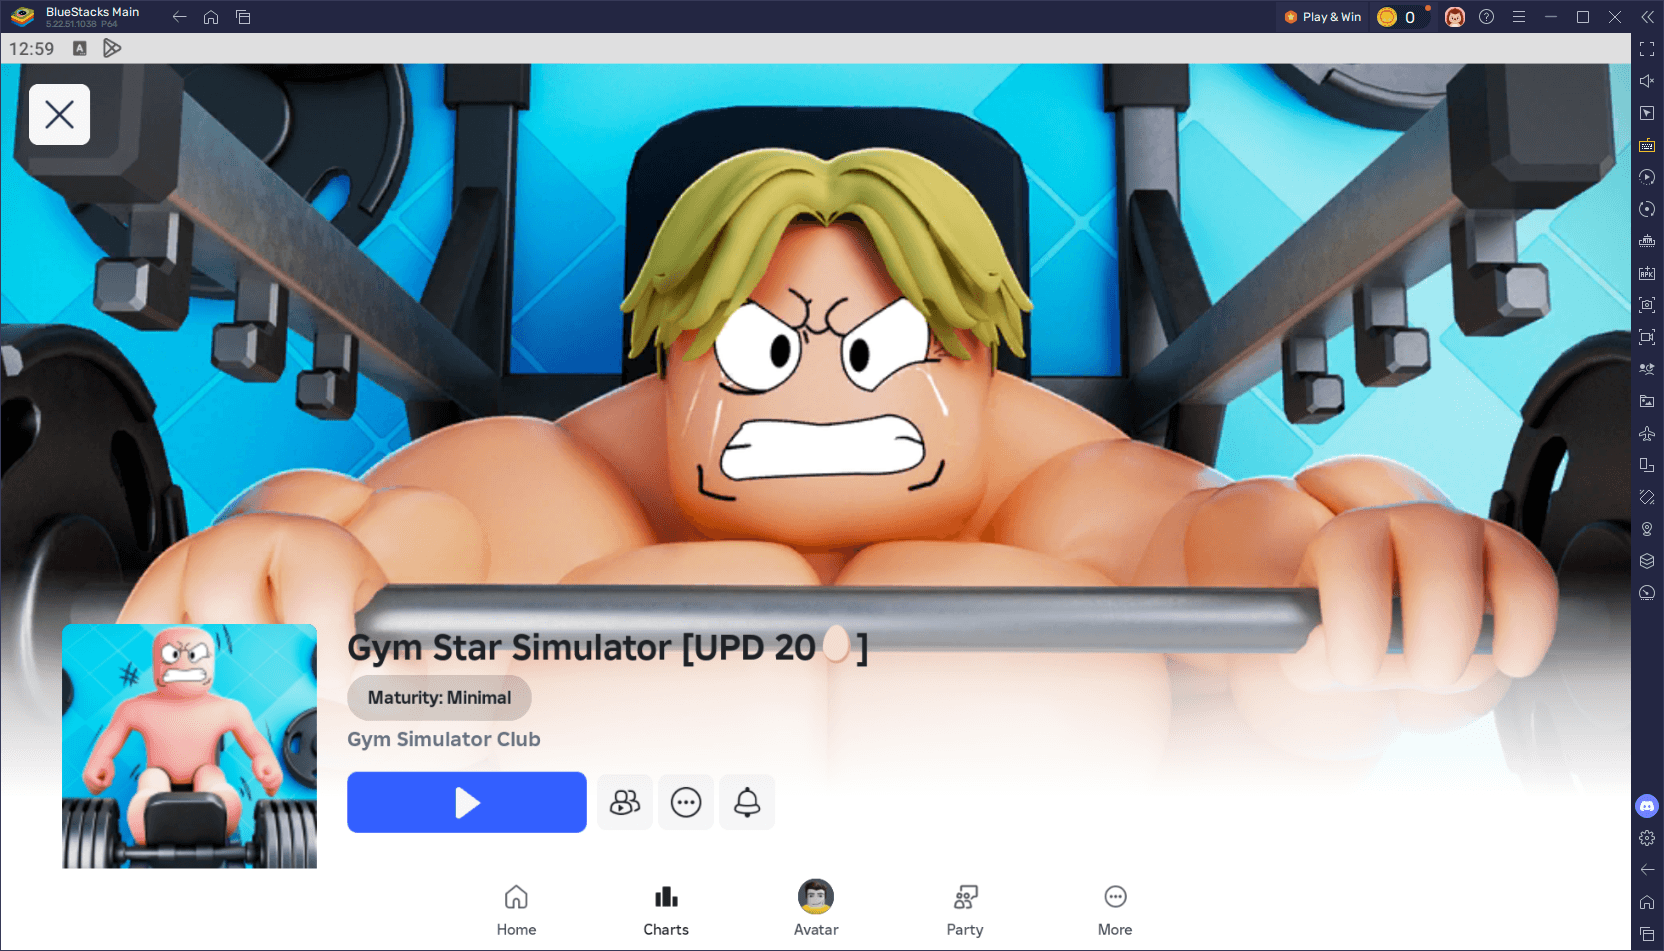Maximize the BlueStacks window
1664x951 pixels.
click(1583, 17)
